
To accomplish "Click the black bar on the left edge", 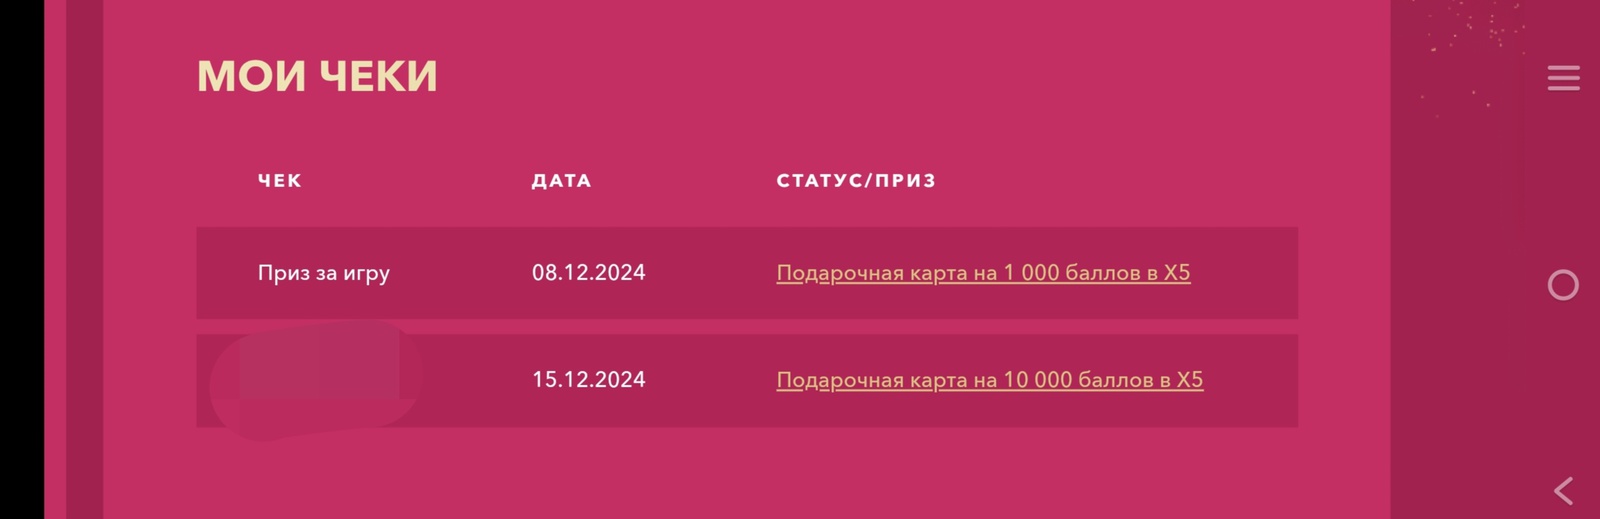I will [21, 260].
